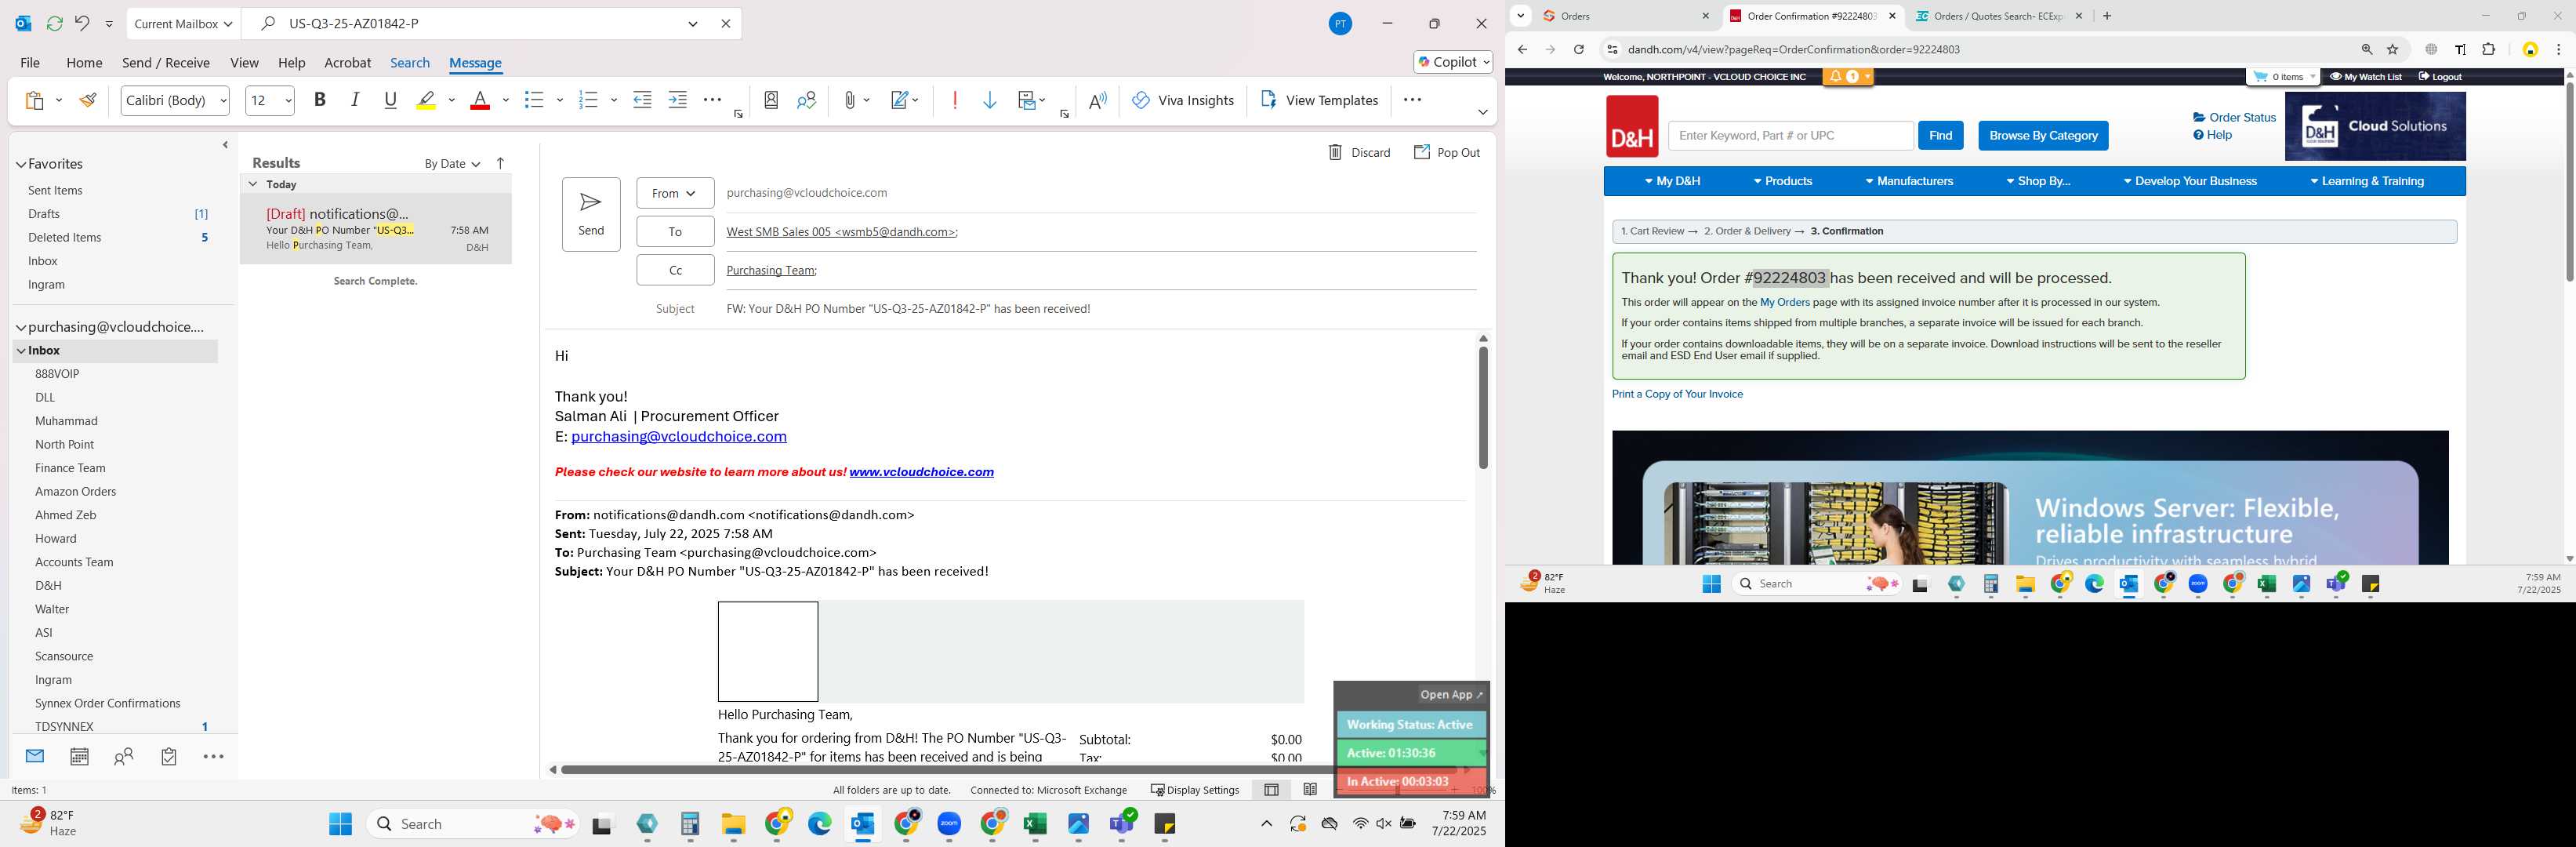Open View Templates
The width and height of the screenshot is (2576, 847).
[x=1319, y=100]
